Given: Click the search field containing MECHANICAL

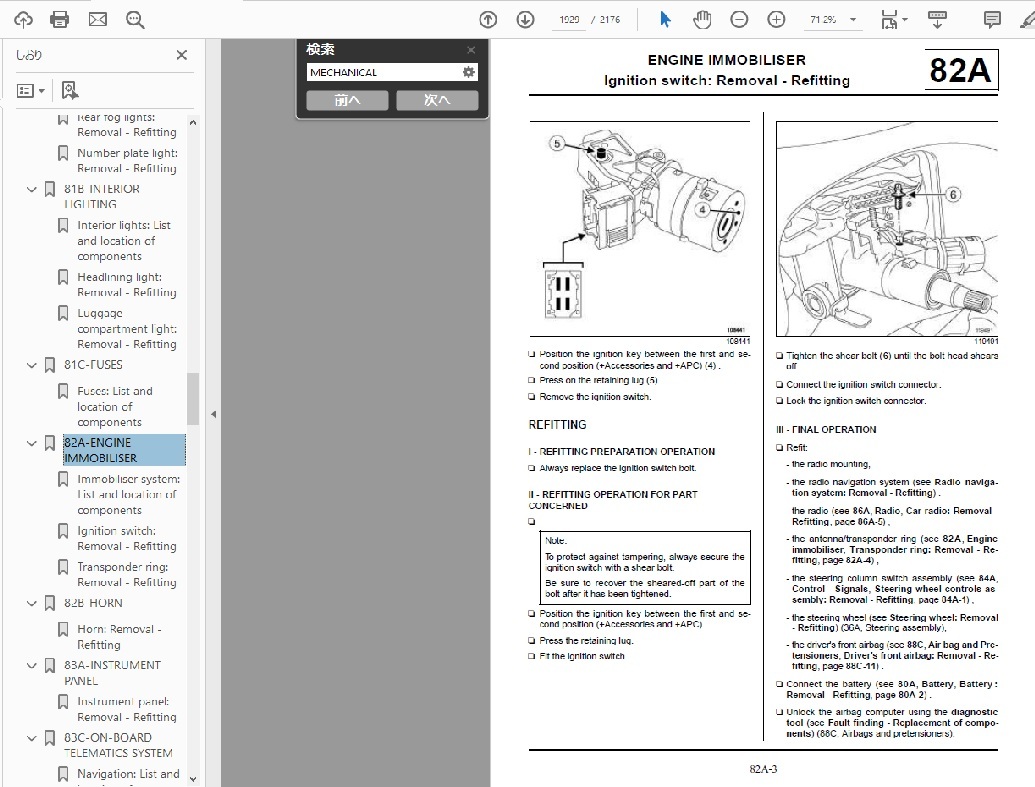Looking at the screenshot, I should click(x=382, y=72).
